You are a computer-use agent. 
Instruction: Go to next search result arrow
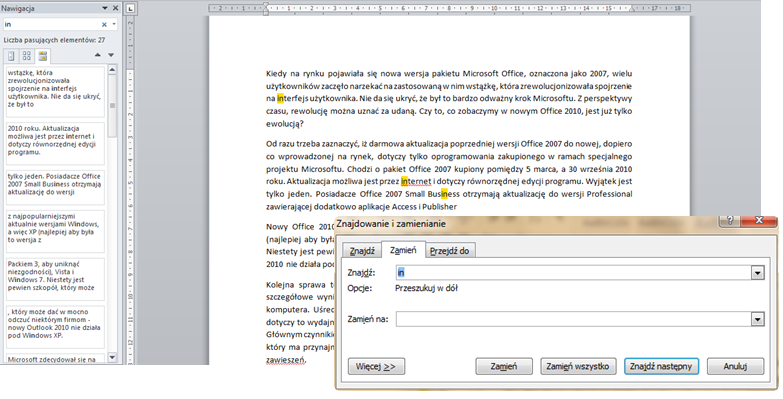point(111,55)
